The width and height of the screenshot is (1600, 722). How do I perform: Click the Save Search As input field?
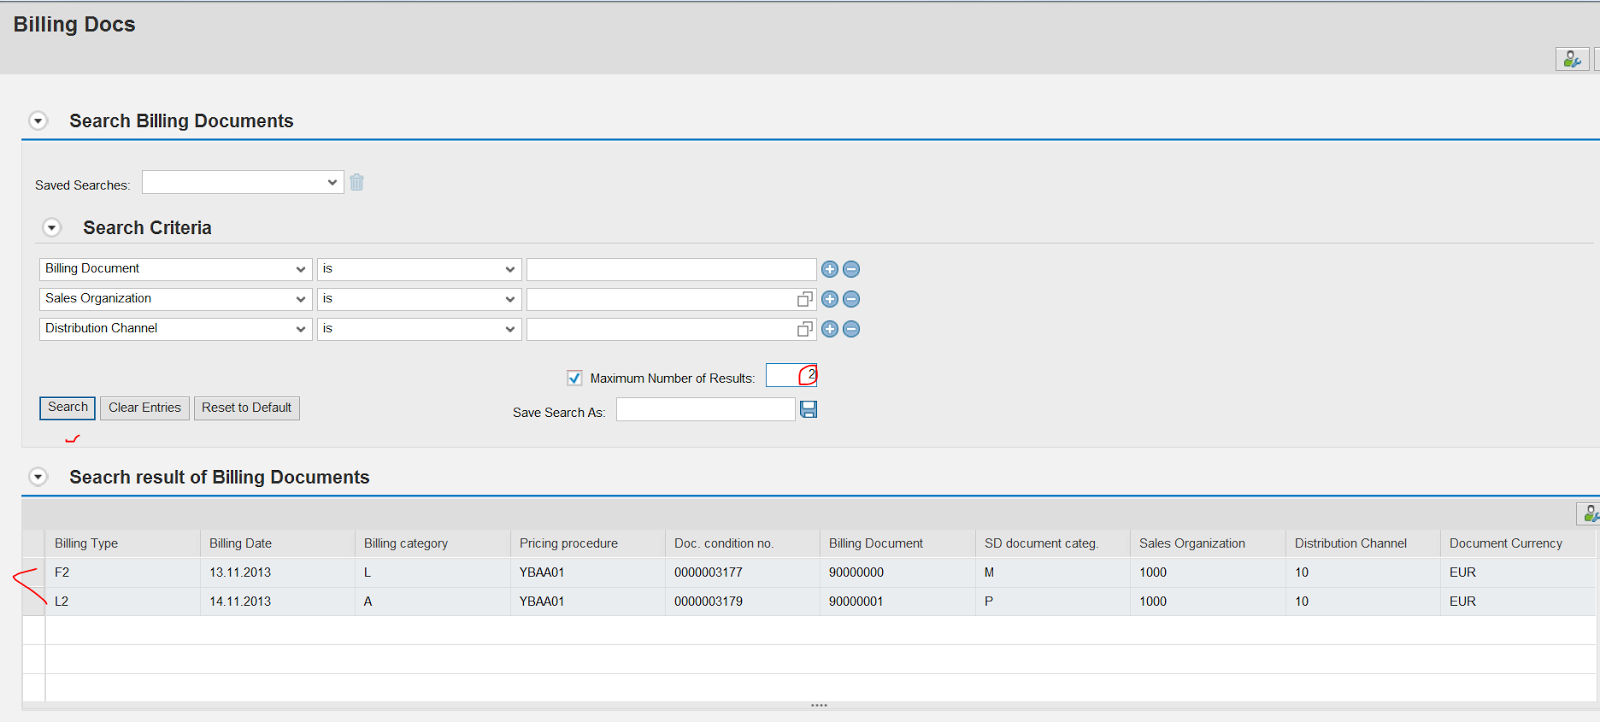[705, 410]
